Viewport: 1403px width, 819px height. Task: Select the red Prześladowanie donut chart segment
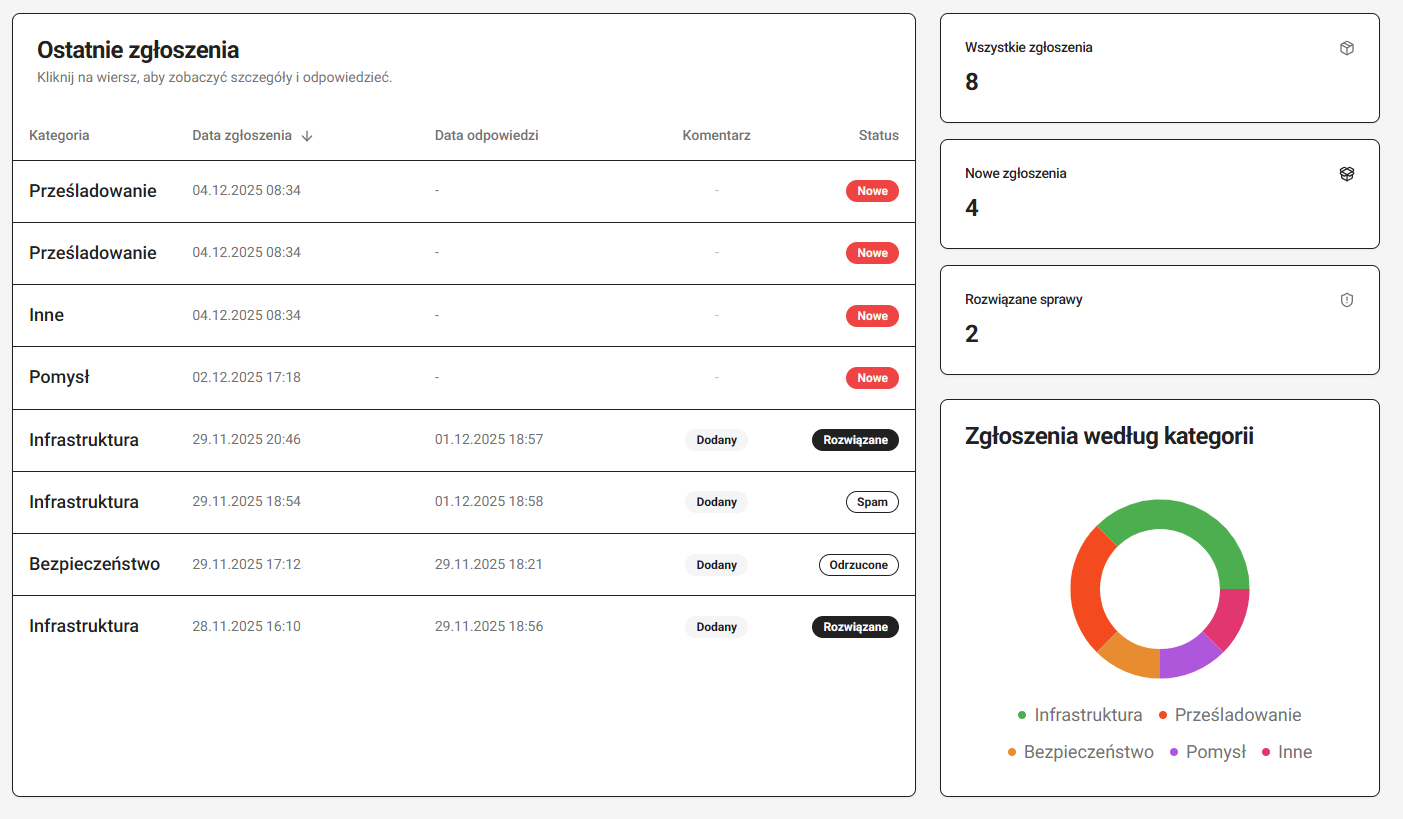click(x=1087, y=590)
